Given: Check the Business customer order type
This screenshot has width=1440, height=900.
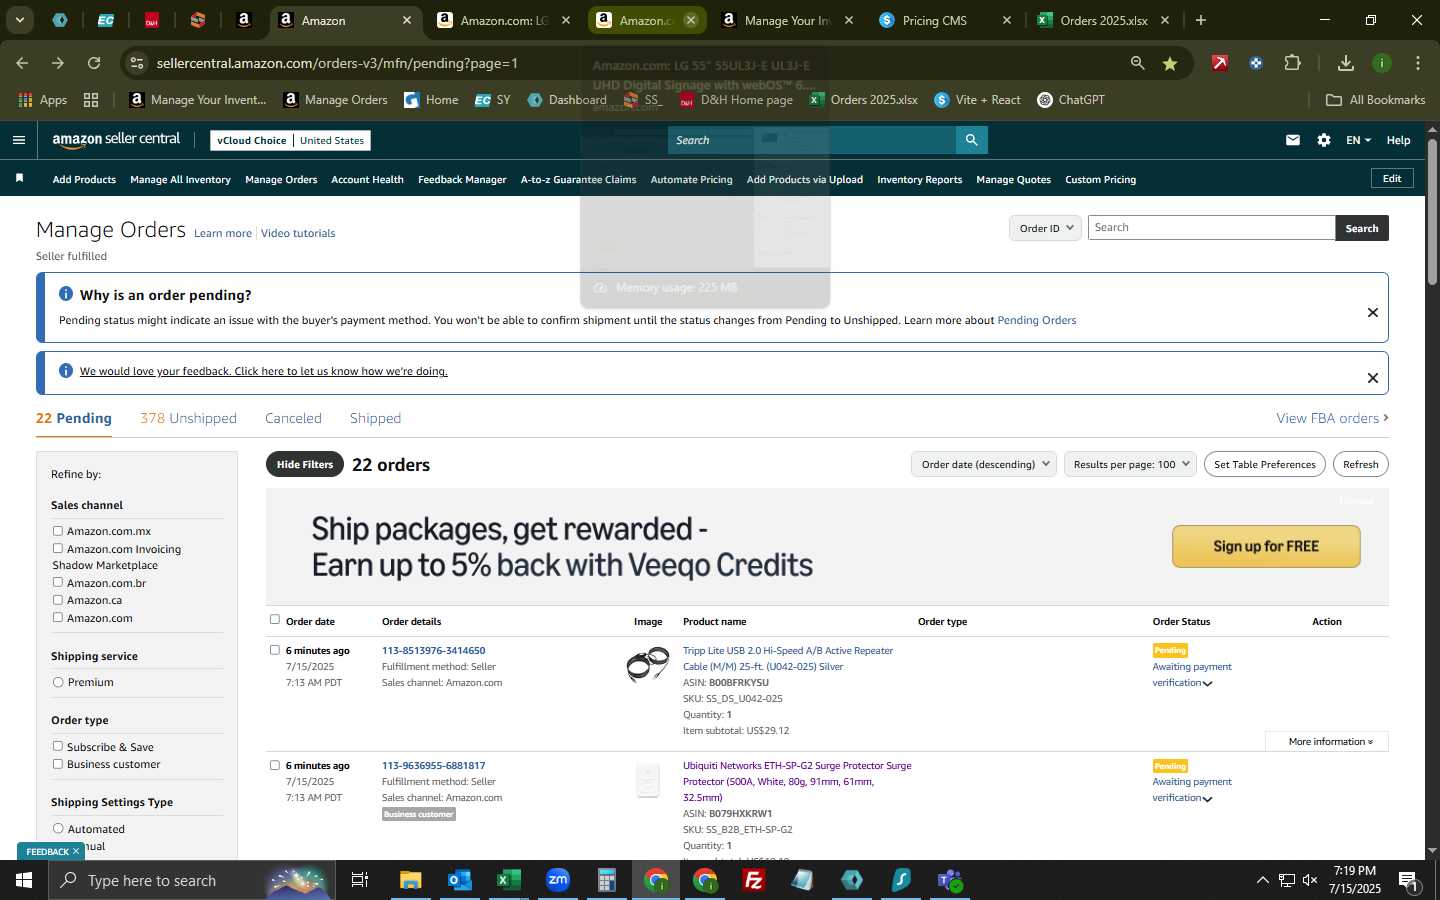Looking at the screenshot, I should coord(58,764).
